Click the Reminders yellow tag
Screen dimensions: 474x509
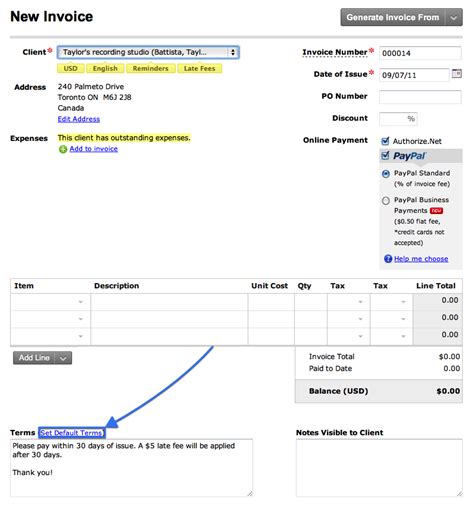point(151,68)
